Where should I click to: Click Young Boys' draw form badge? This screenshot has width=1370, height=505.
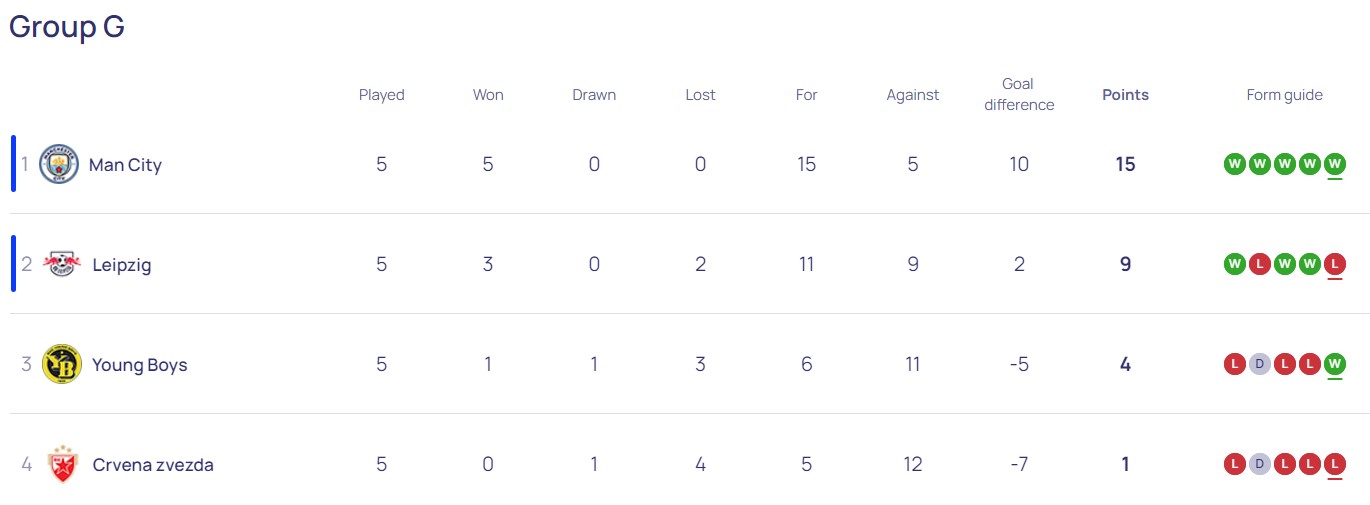(1259, 364)
